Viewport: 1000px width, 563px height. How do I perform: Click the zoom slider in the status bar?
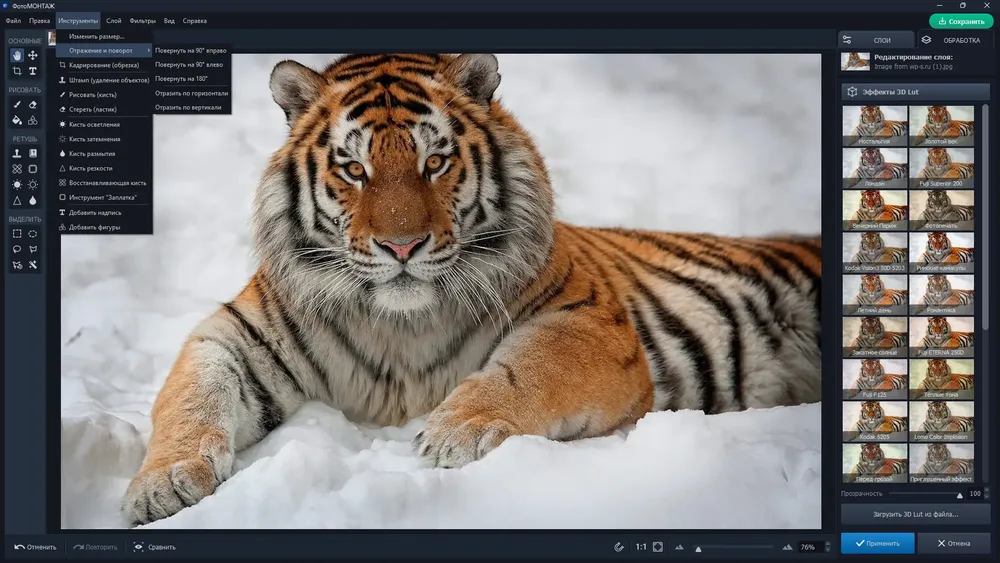pos(733,548)
